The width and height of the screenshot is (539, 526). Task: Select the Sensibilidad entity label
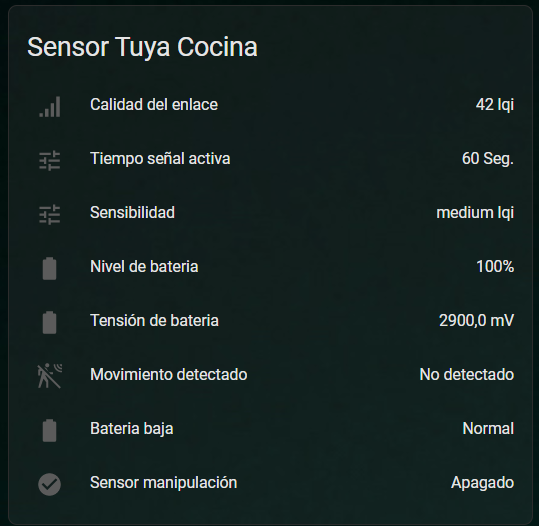pyautogui.click(x=132, y=212)
